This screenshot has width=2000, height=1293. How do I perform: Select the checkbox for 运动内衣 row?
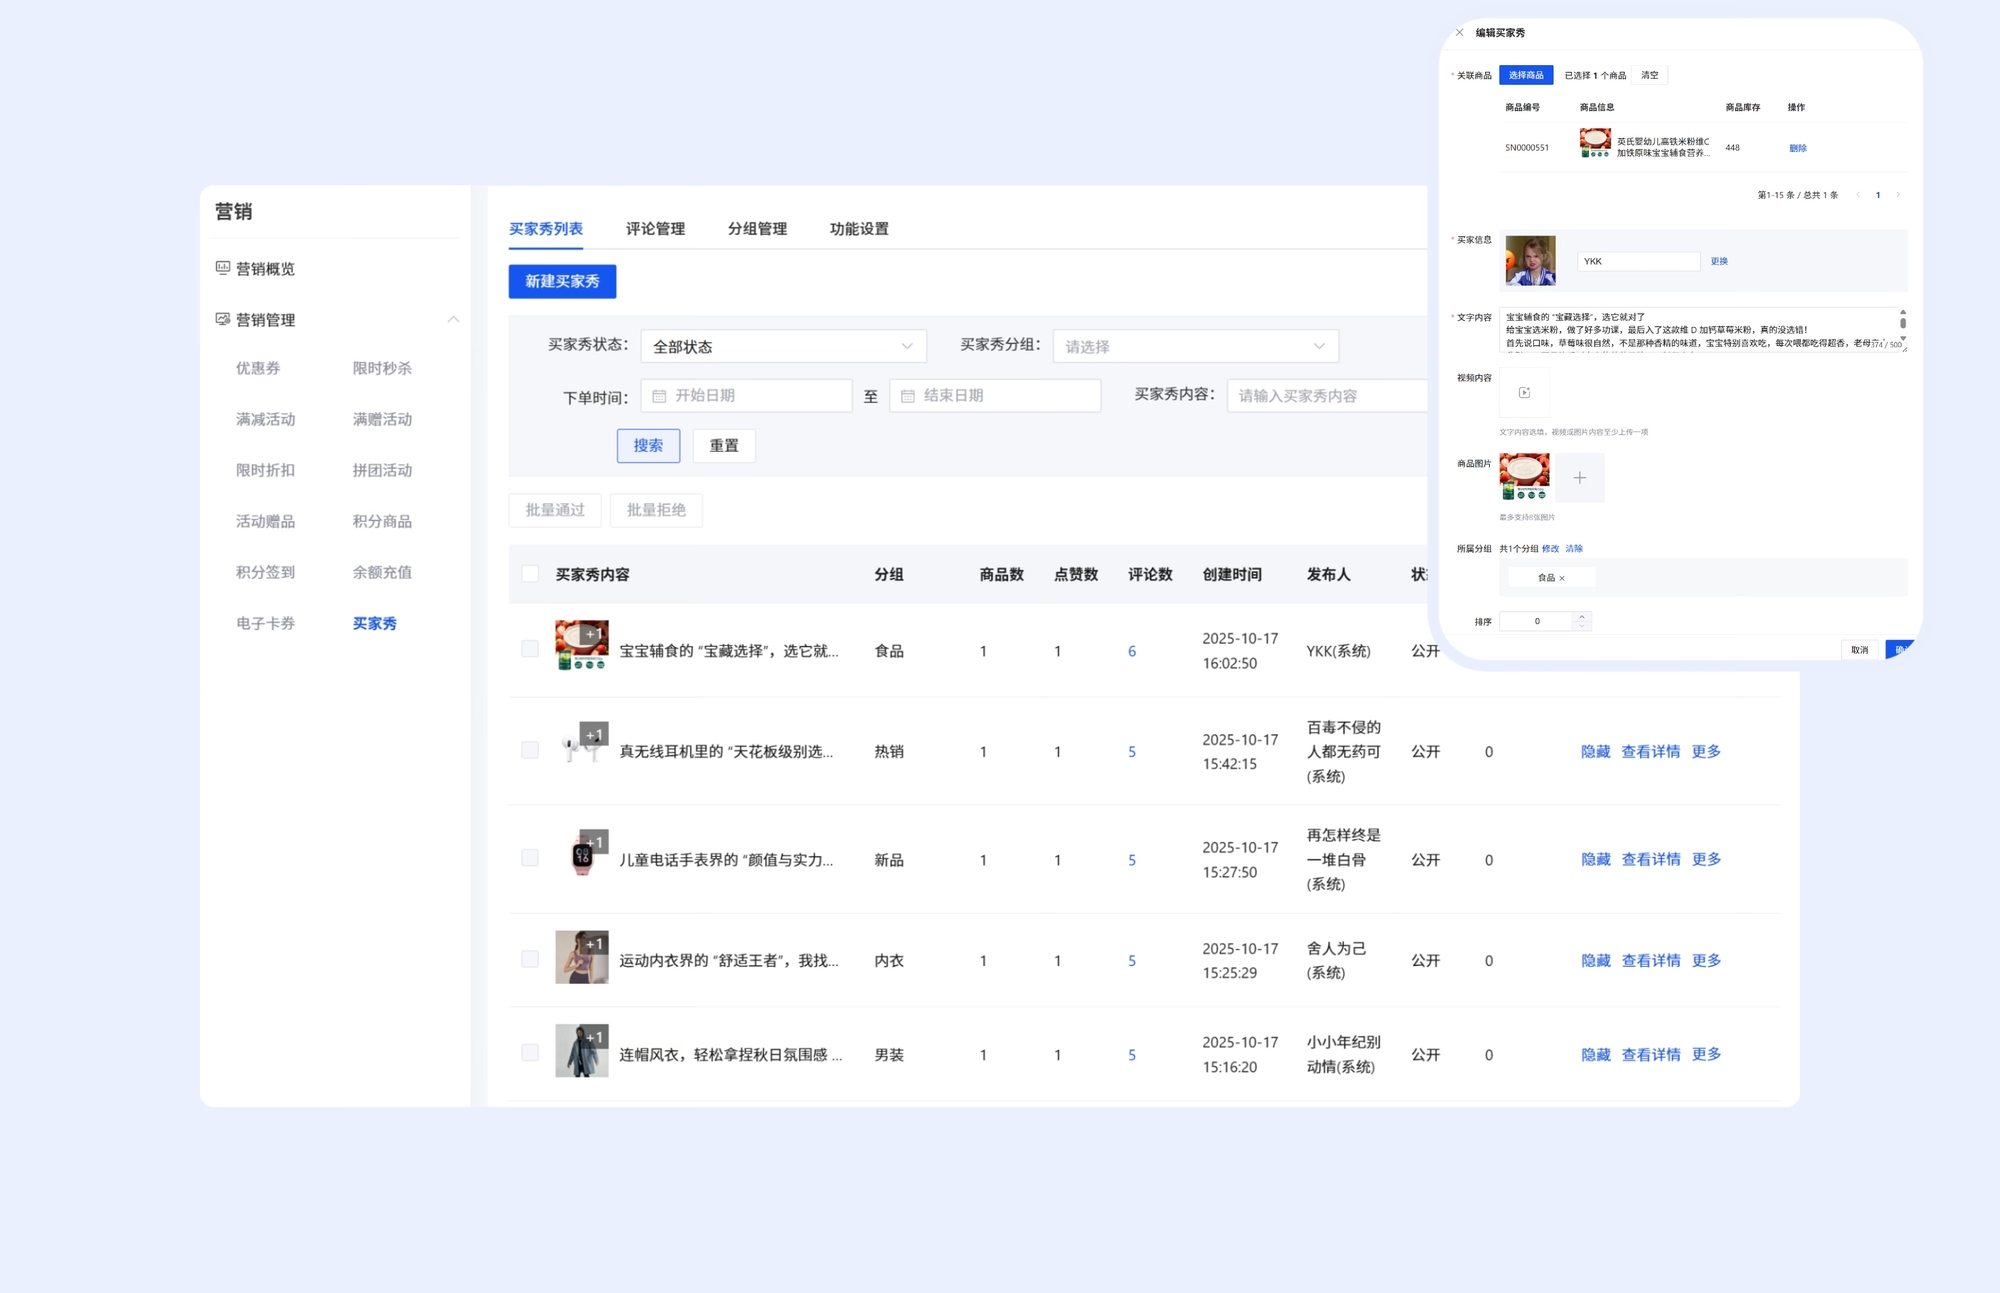[530, 959]
